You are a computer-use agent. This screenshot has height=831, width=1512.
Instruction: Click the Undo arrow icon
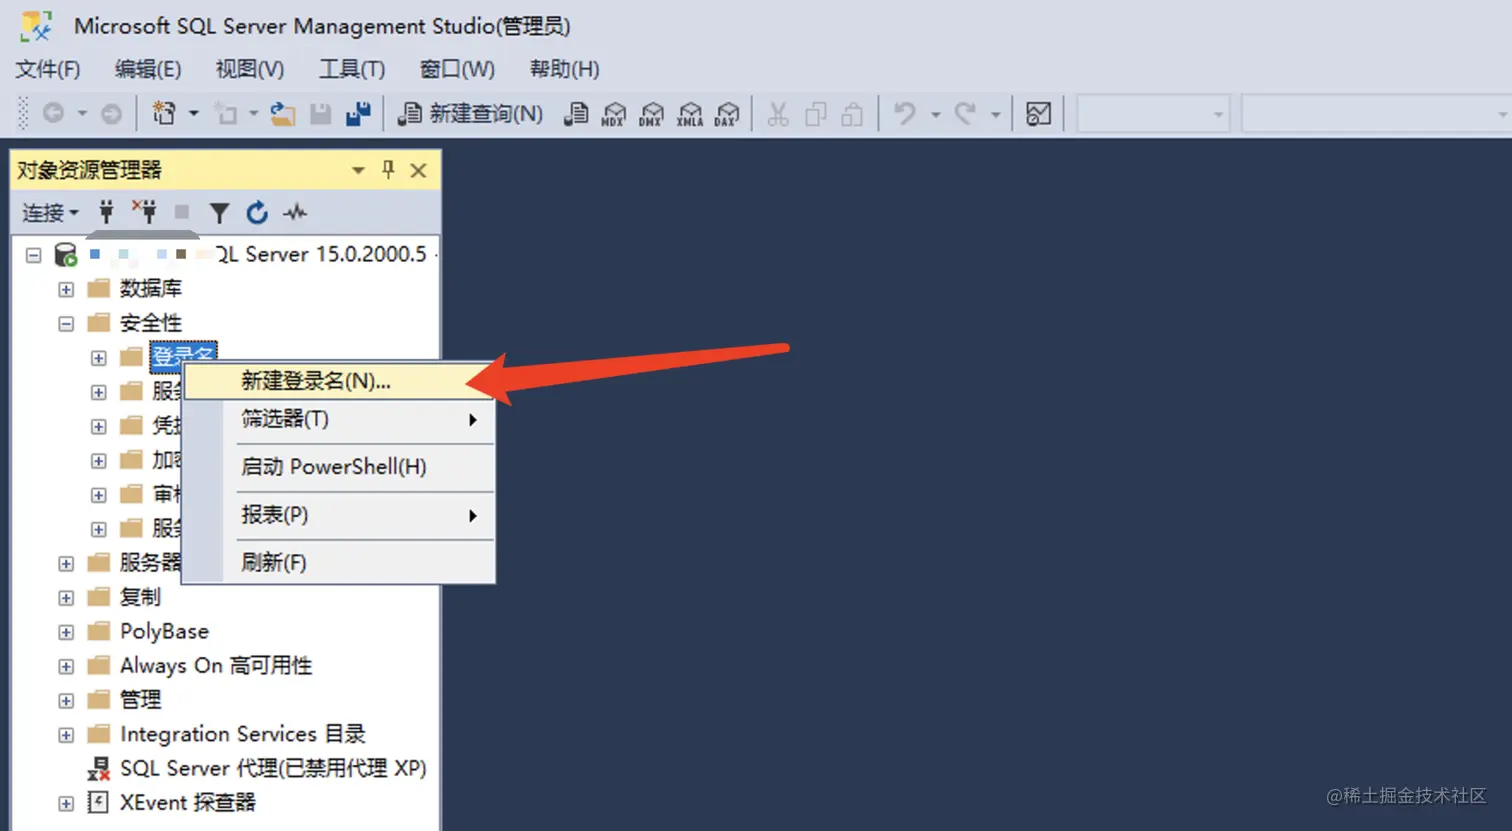click(905, 114)
